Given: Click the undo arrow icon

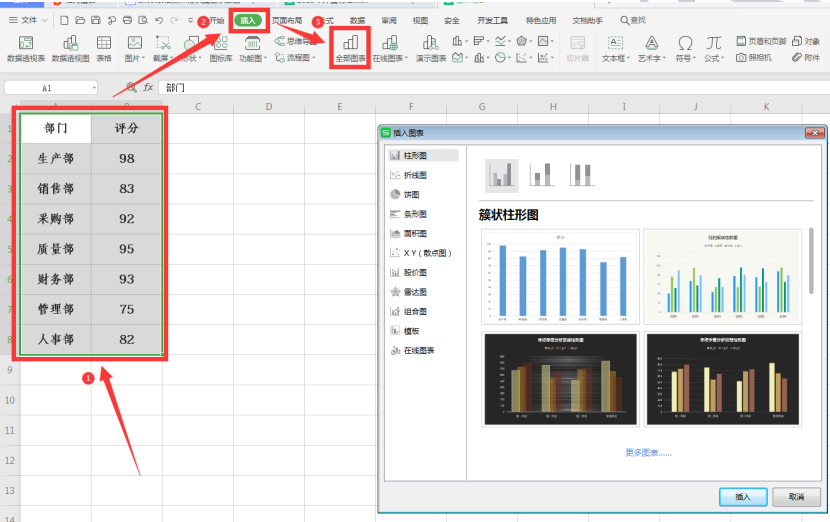Looking at the screenshot, I should (159, 21).
